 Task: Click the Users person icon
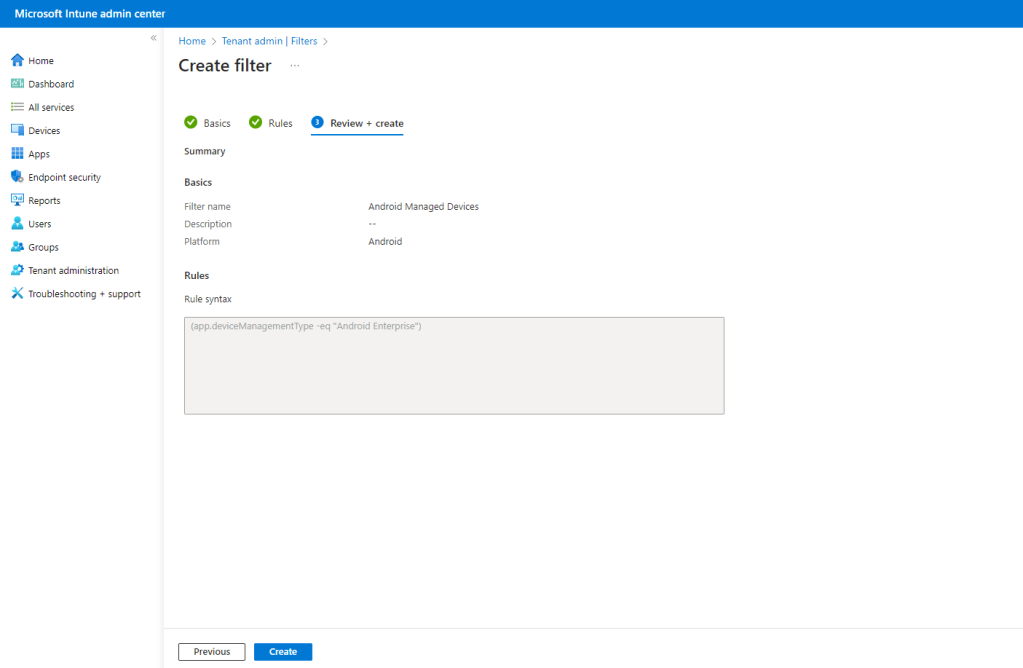[x=17, y=224]
